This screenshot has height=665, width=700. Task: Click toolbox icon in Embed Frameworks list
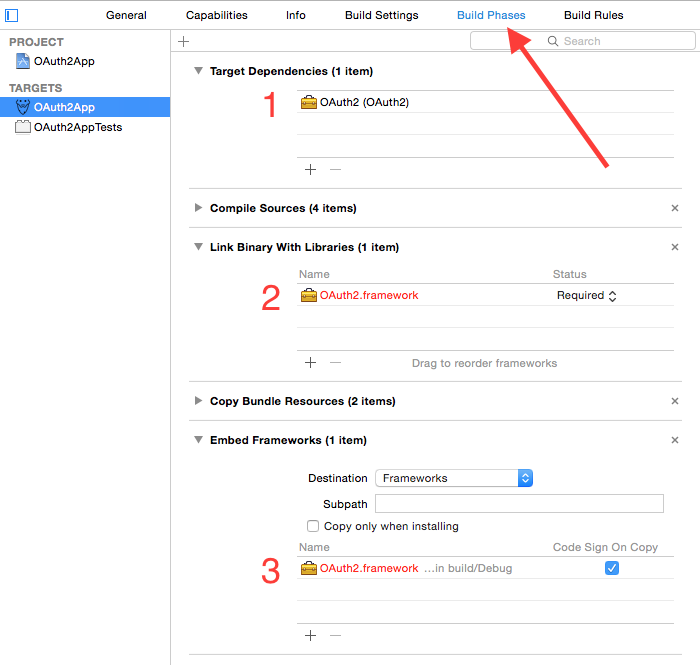tap(308, 569)
